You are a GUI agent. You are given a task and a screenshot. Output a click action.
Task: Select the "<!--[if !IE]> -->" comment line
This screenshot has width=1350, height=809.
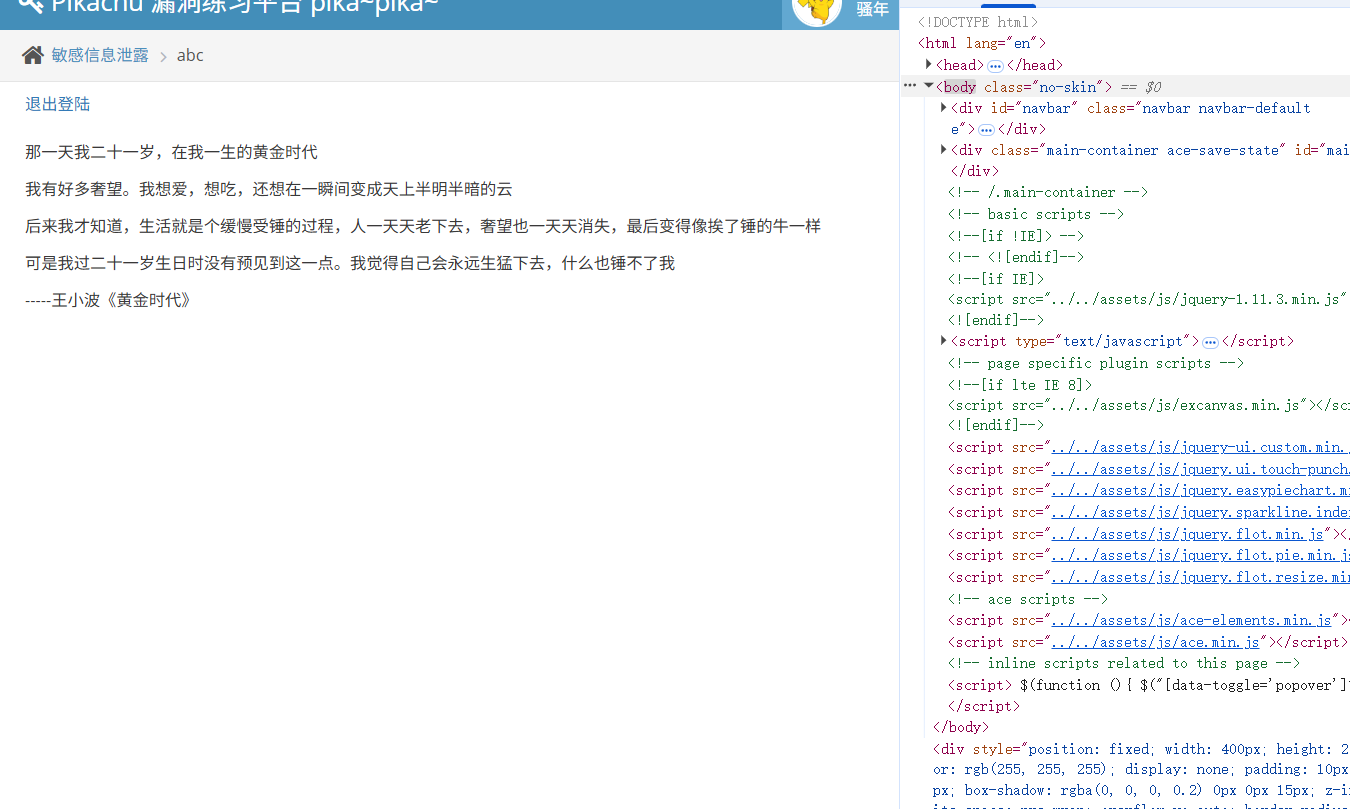point(1016,236)
